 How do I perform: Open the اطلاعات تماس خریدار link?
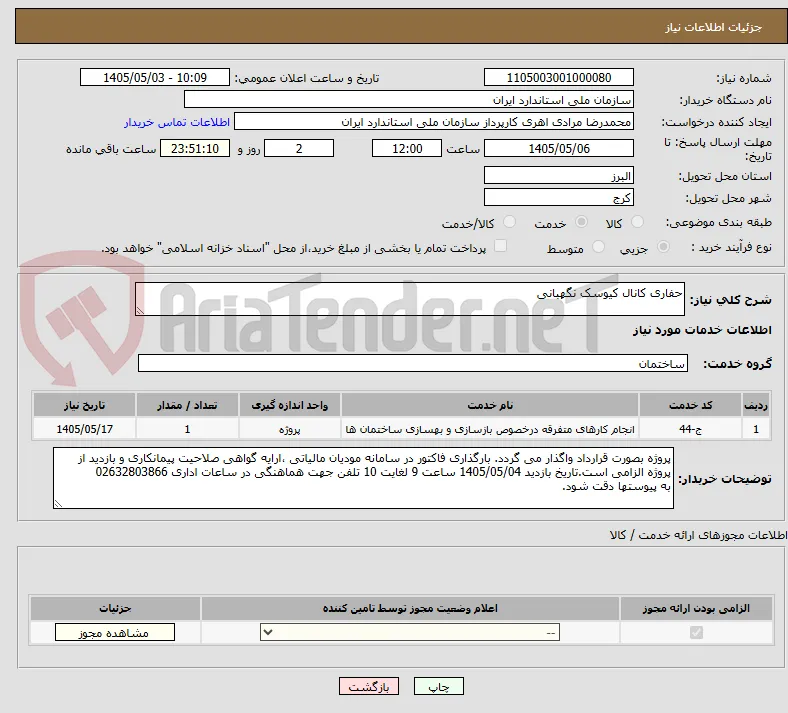tap(177, 122)
